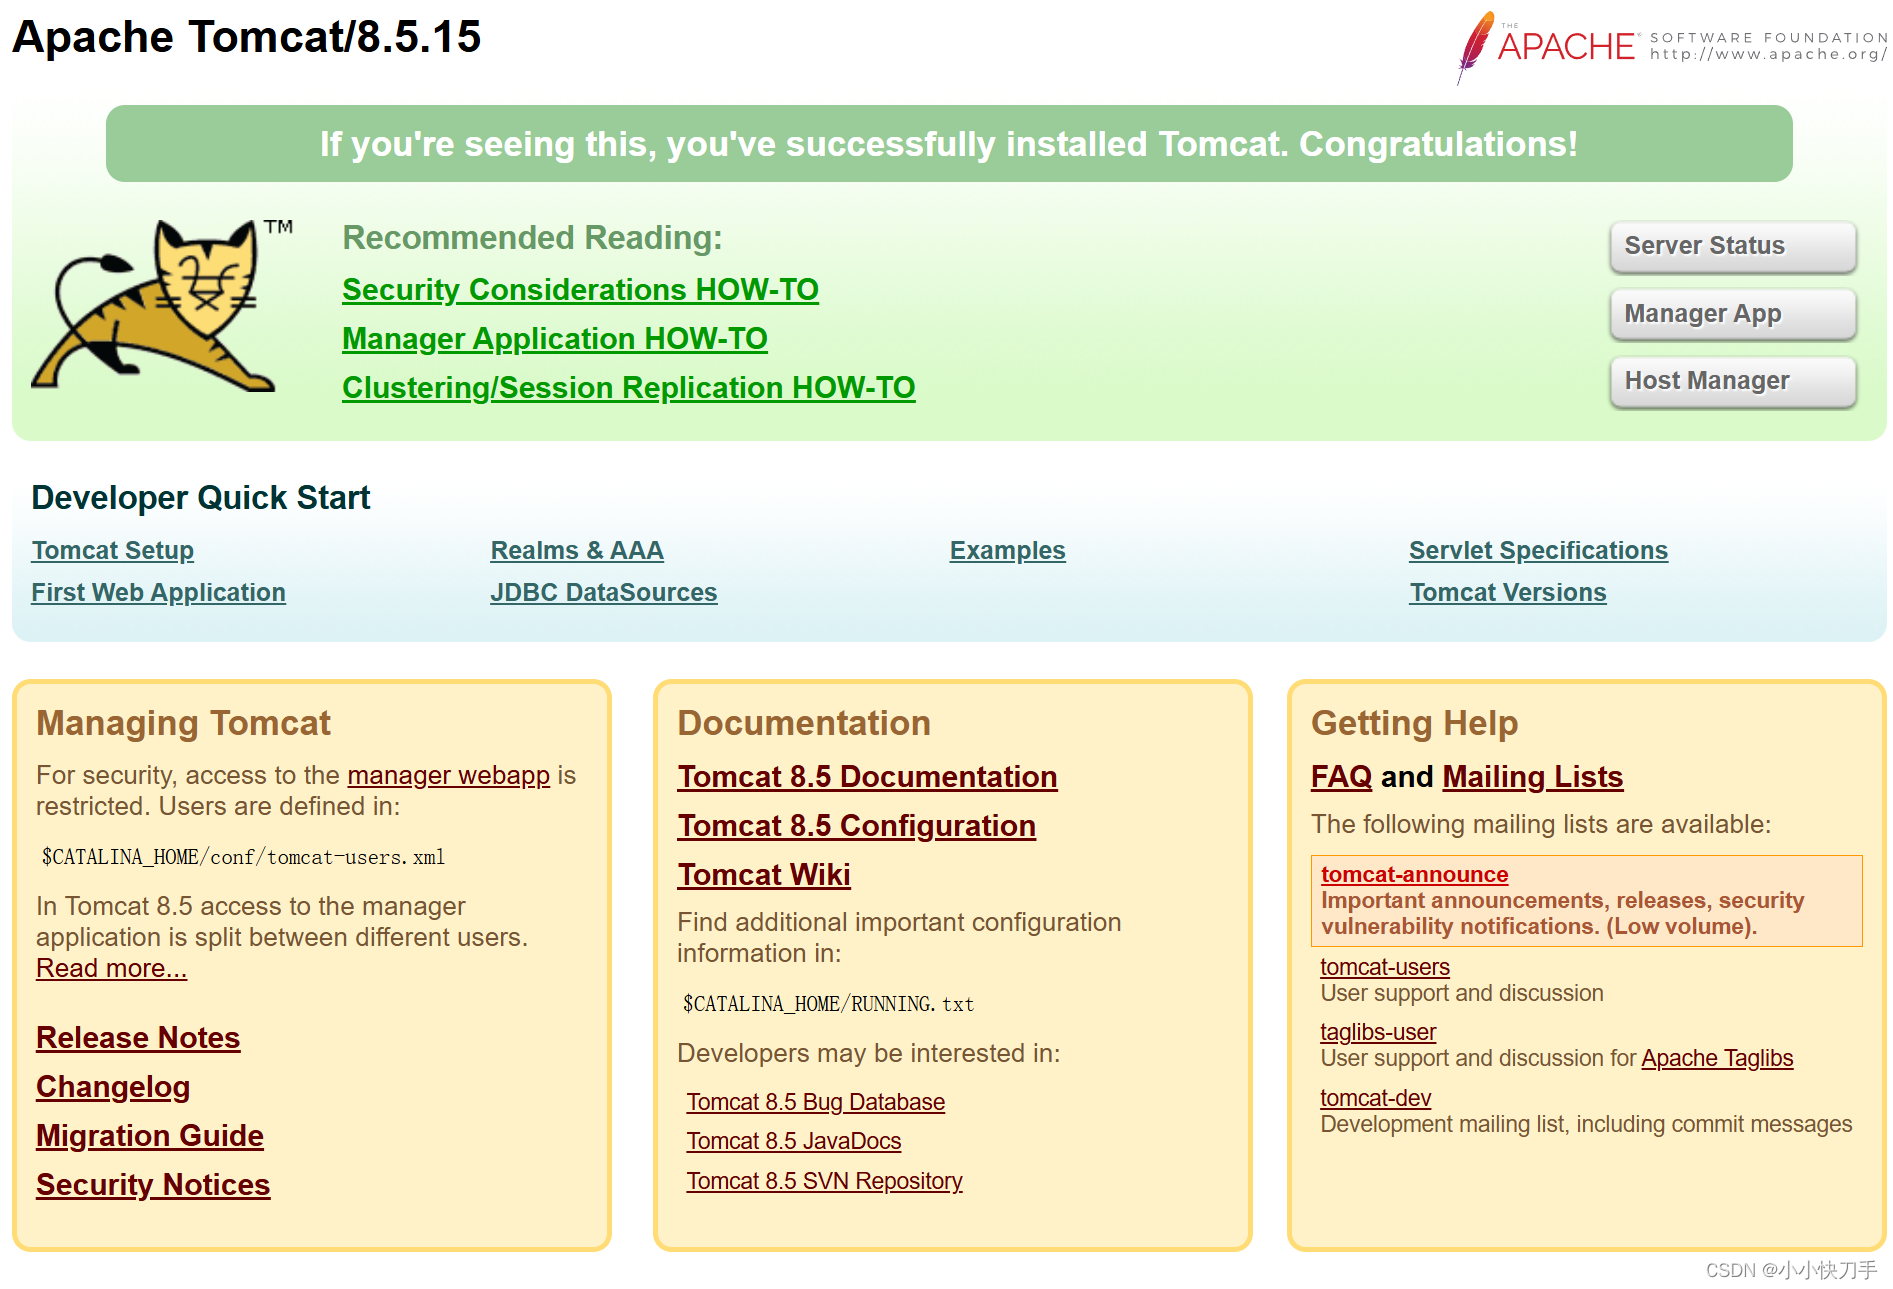The height and width of the screenshot is (1289, 1893).
Task: Click the Recommended Reading heading
Action: pos(532,238)
